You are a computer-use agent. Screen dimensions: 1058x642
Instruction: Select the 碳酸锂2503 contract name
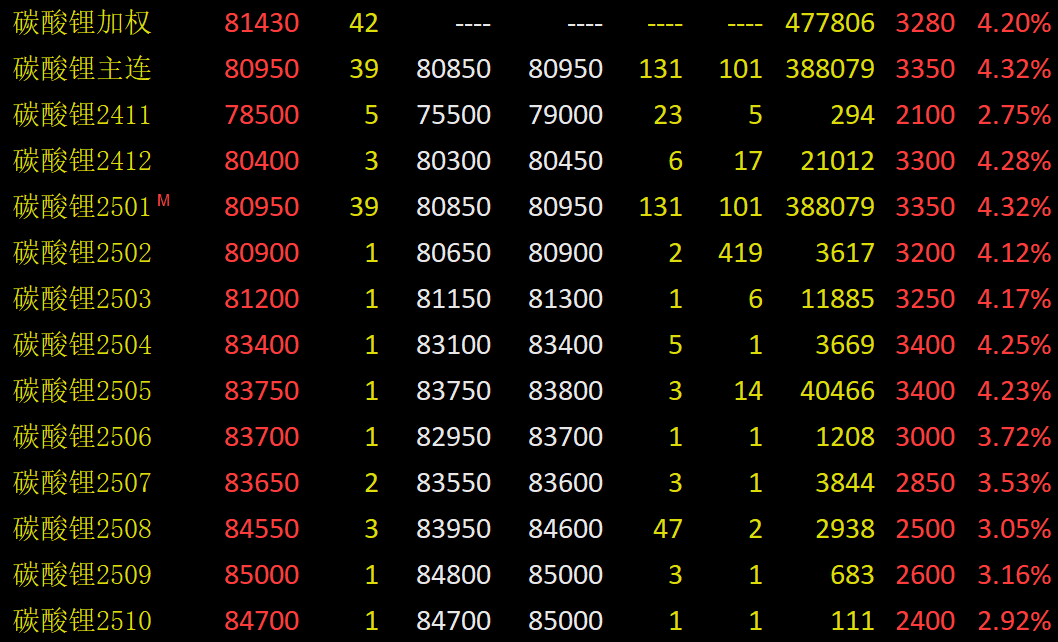[82, 299]
